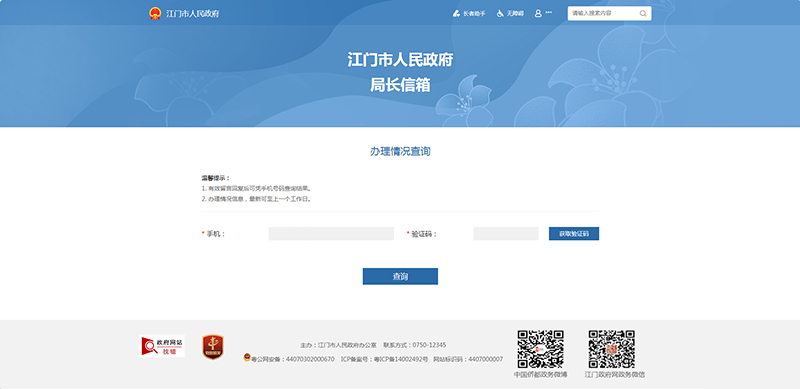800x389 pixels.
Task: Open the 粤公网安备 44070302000670 link
Action: pos(293,359)
